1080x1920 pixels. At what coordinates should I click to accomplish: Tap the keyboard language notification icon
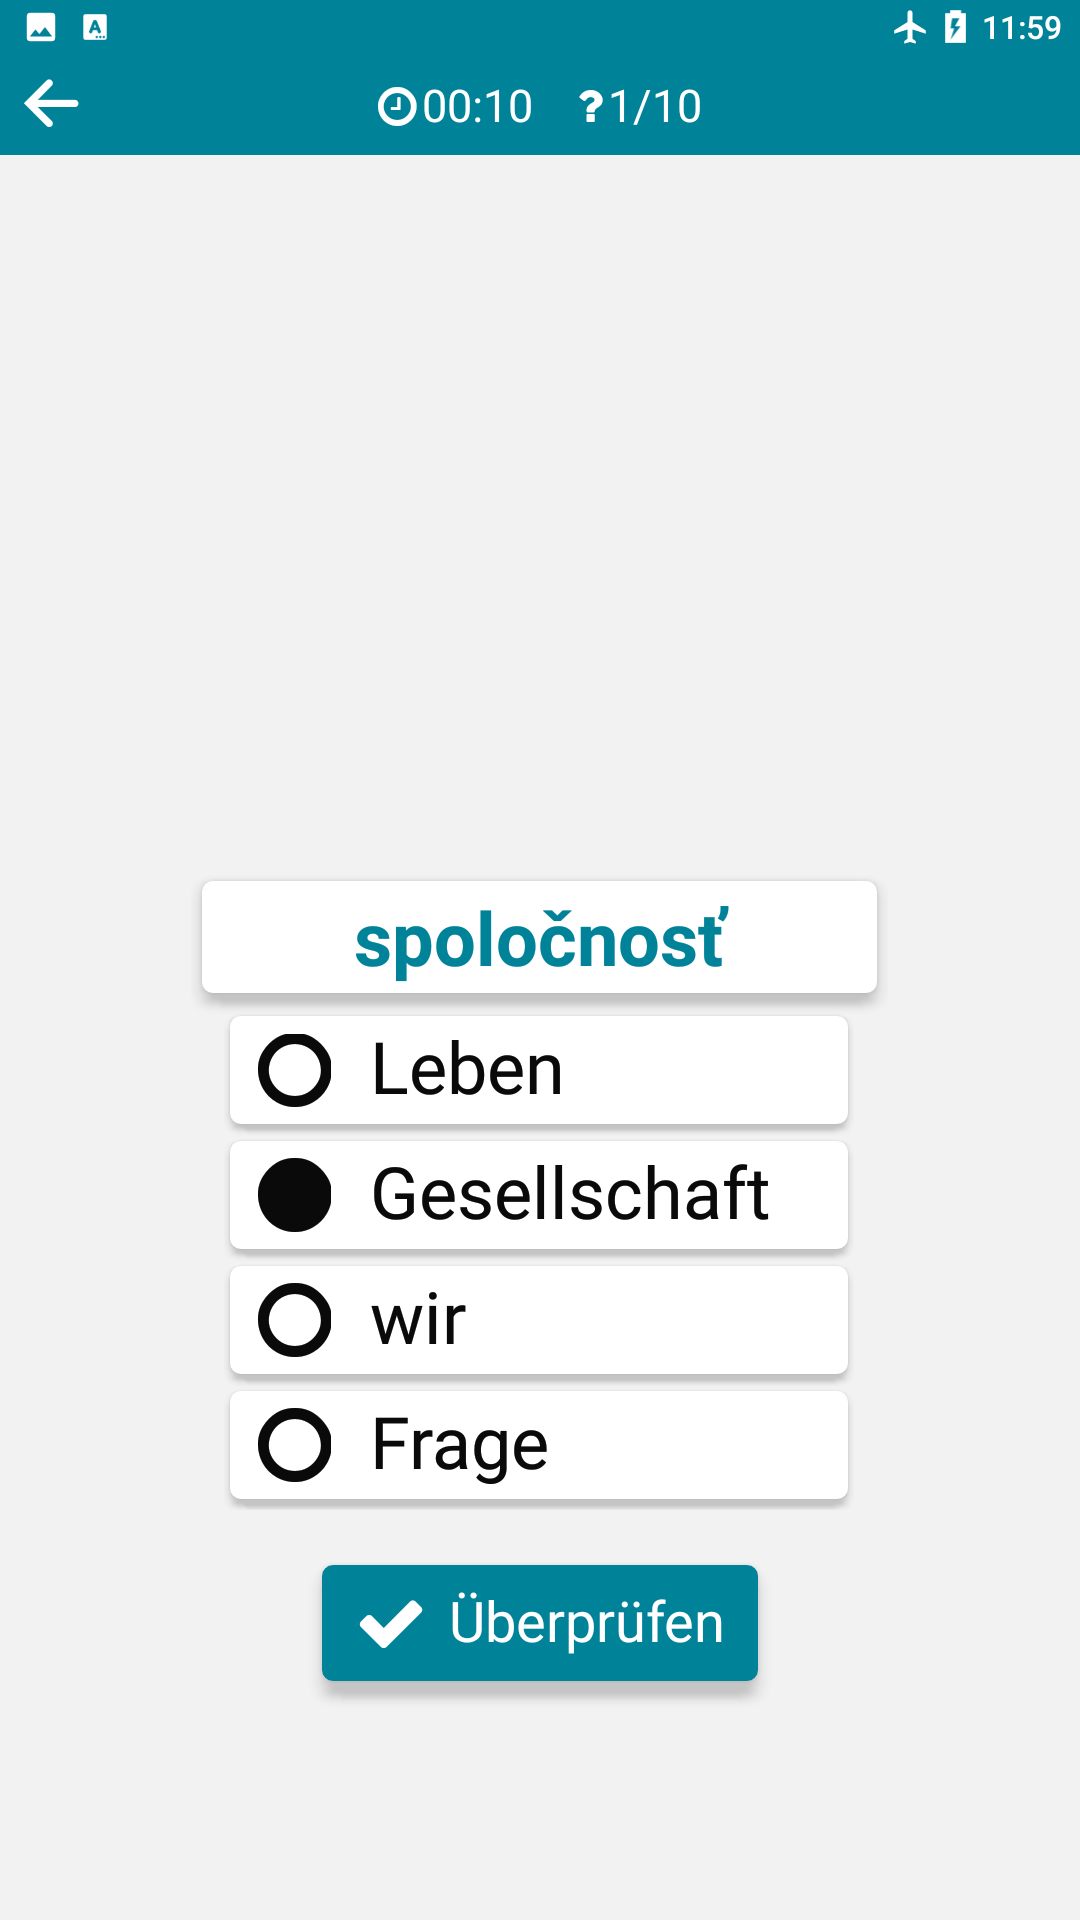point(95,27)
